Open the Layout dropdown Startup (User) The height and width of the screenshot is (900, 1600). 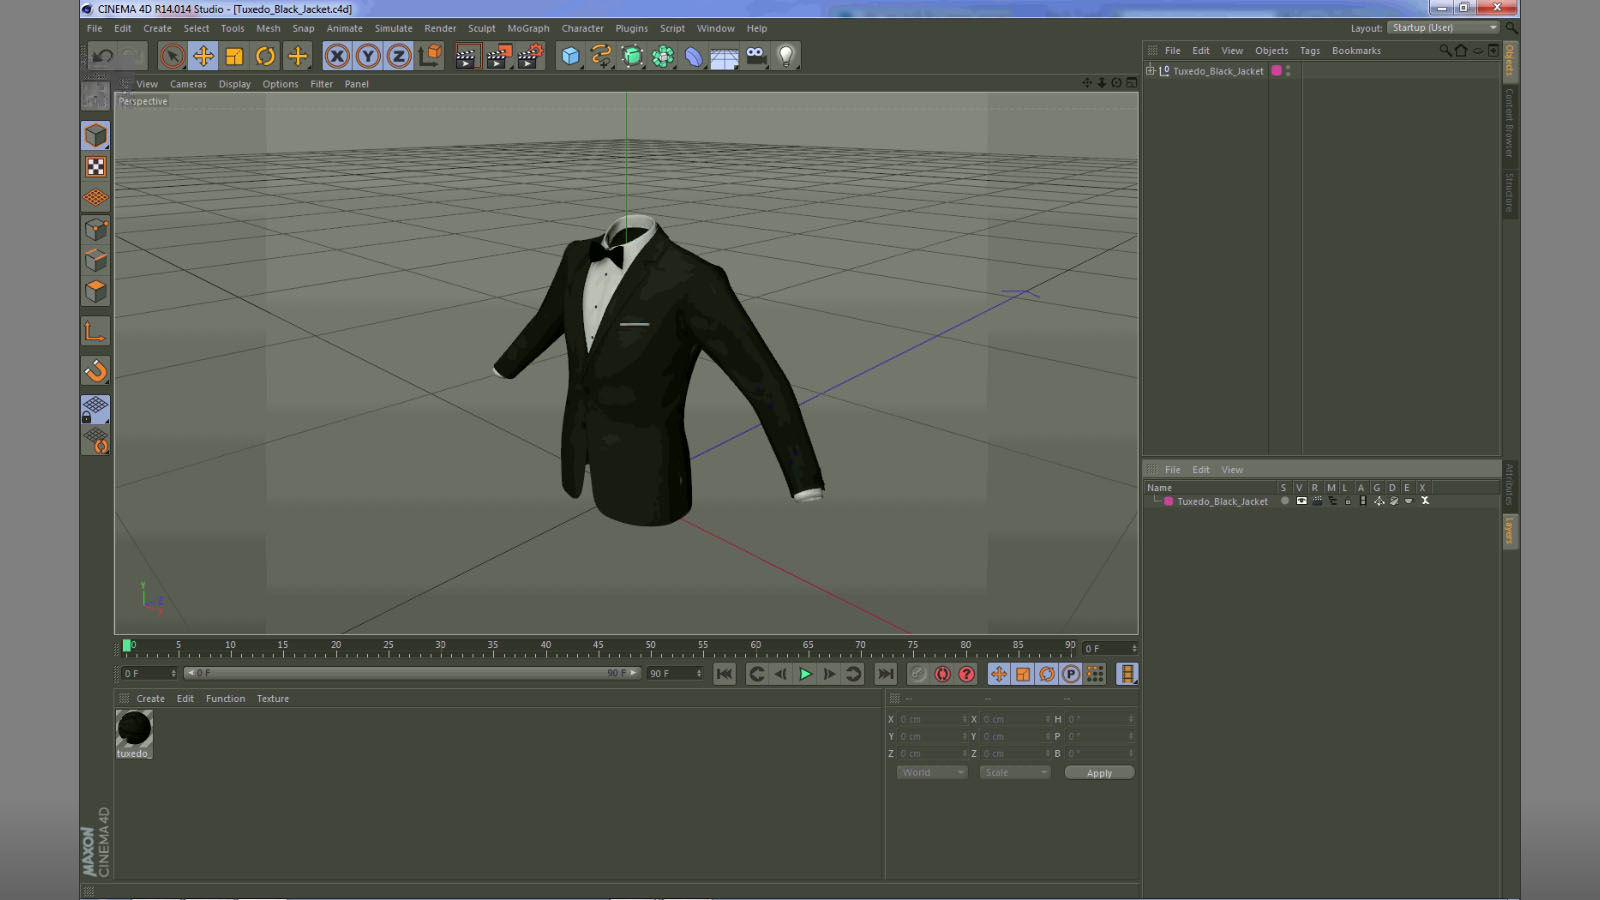pyautogui.click(x=1444, y=28)
